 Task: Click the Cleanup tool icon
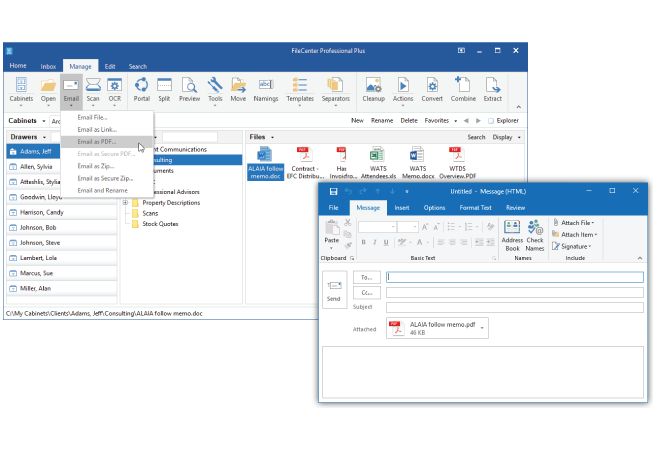coord(373,89)
